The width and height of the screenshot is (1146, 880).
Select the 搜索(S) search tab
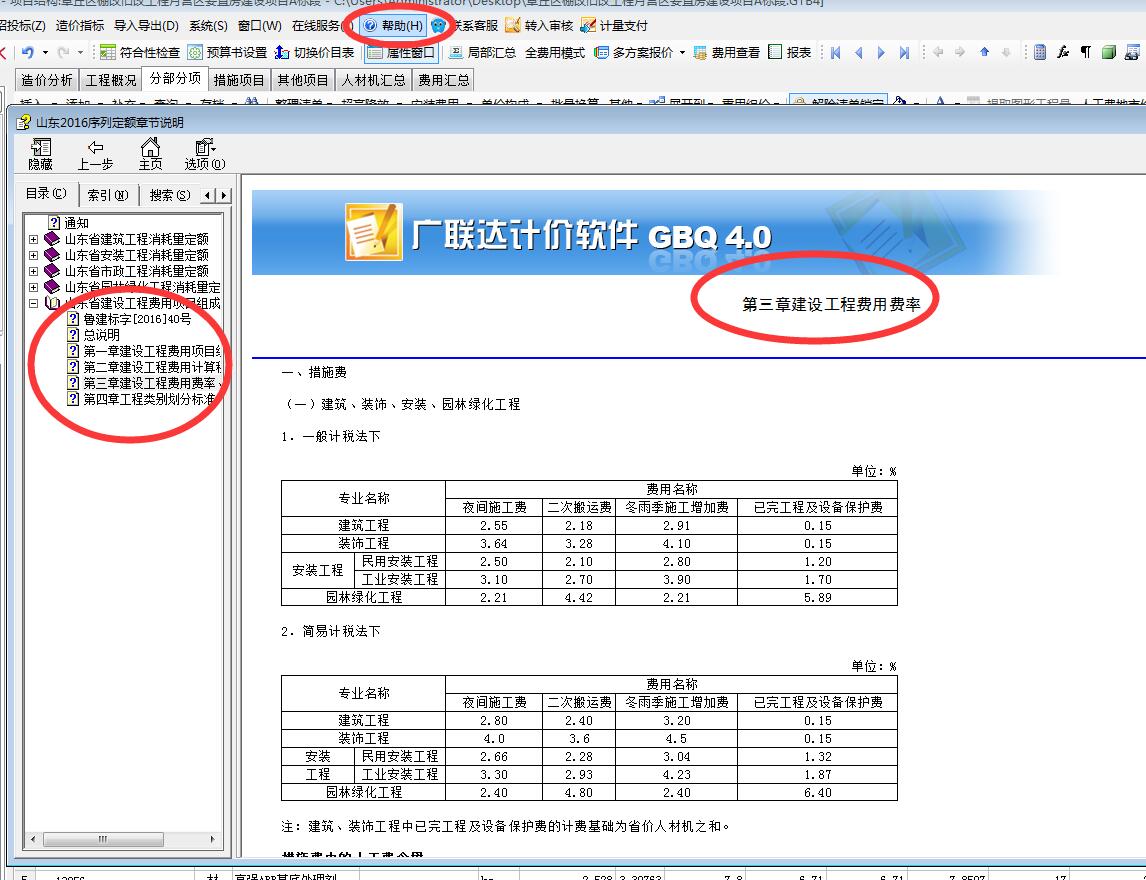[170, 195]
